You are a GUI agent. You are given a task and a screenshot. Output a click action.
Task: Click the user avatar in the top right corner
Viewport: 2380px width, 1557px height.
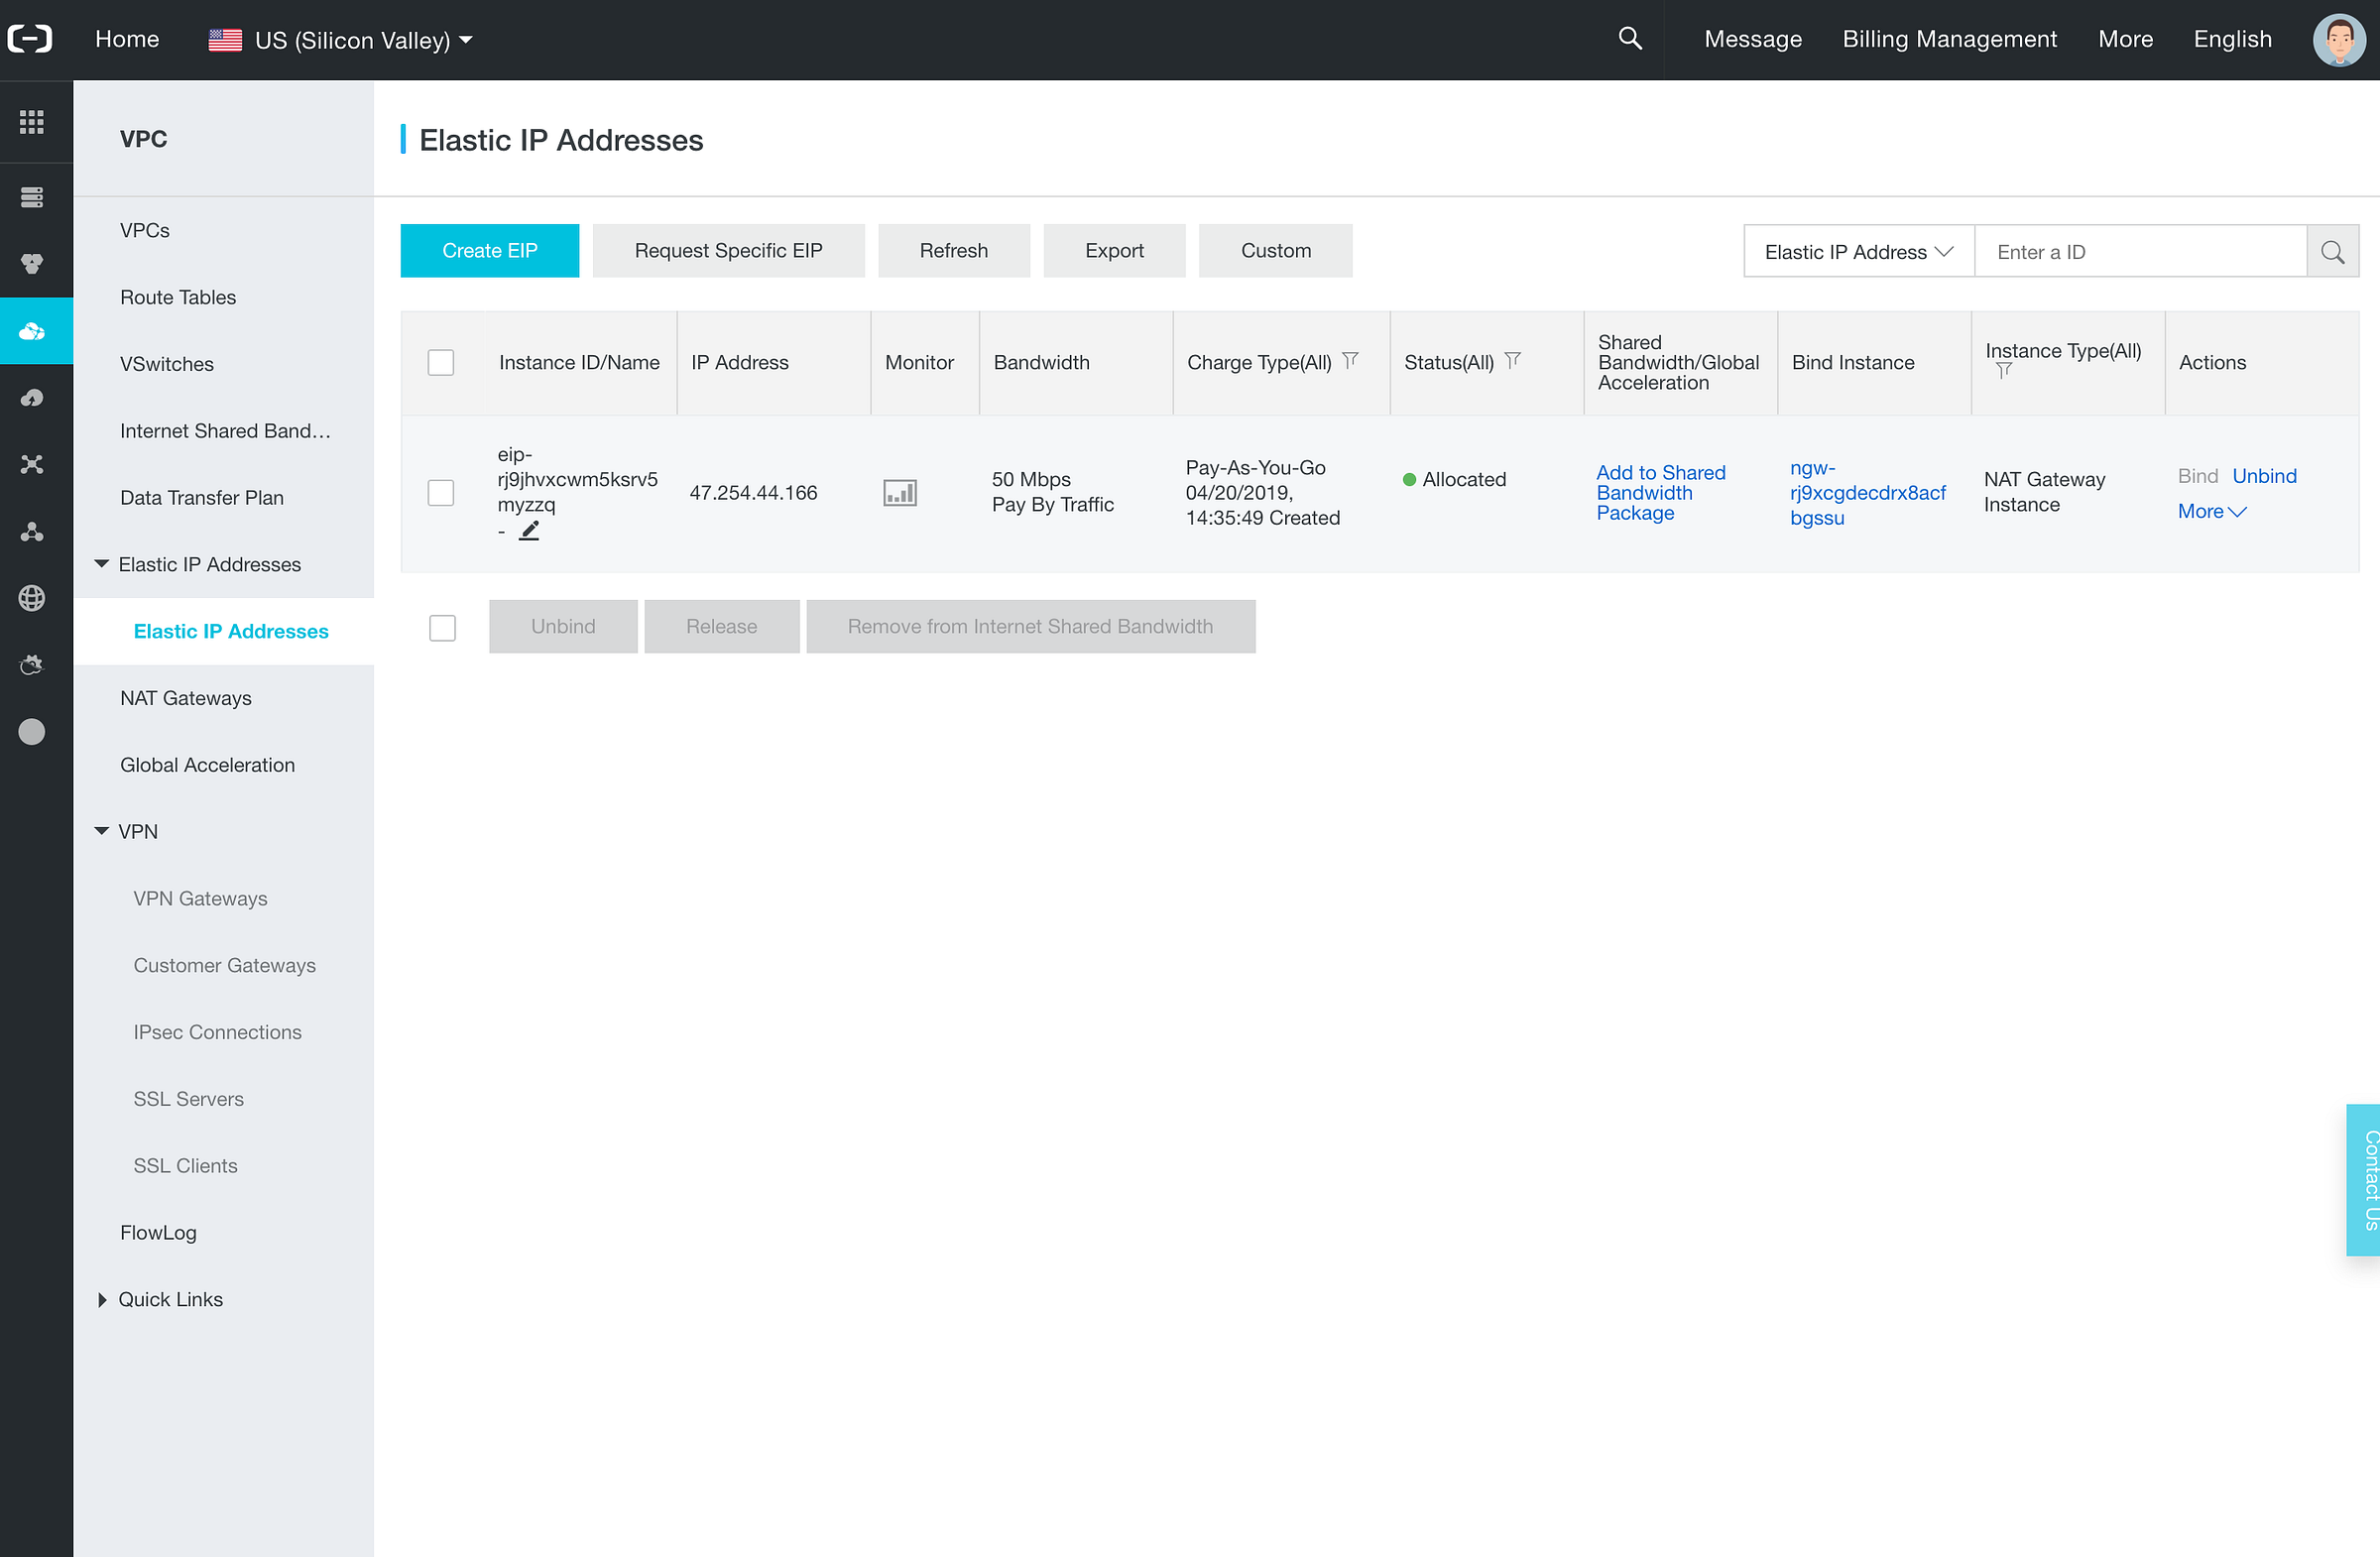pos(2338,40)
